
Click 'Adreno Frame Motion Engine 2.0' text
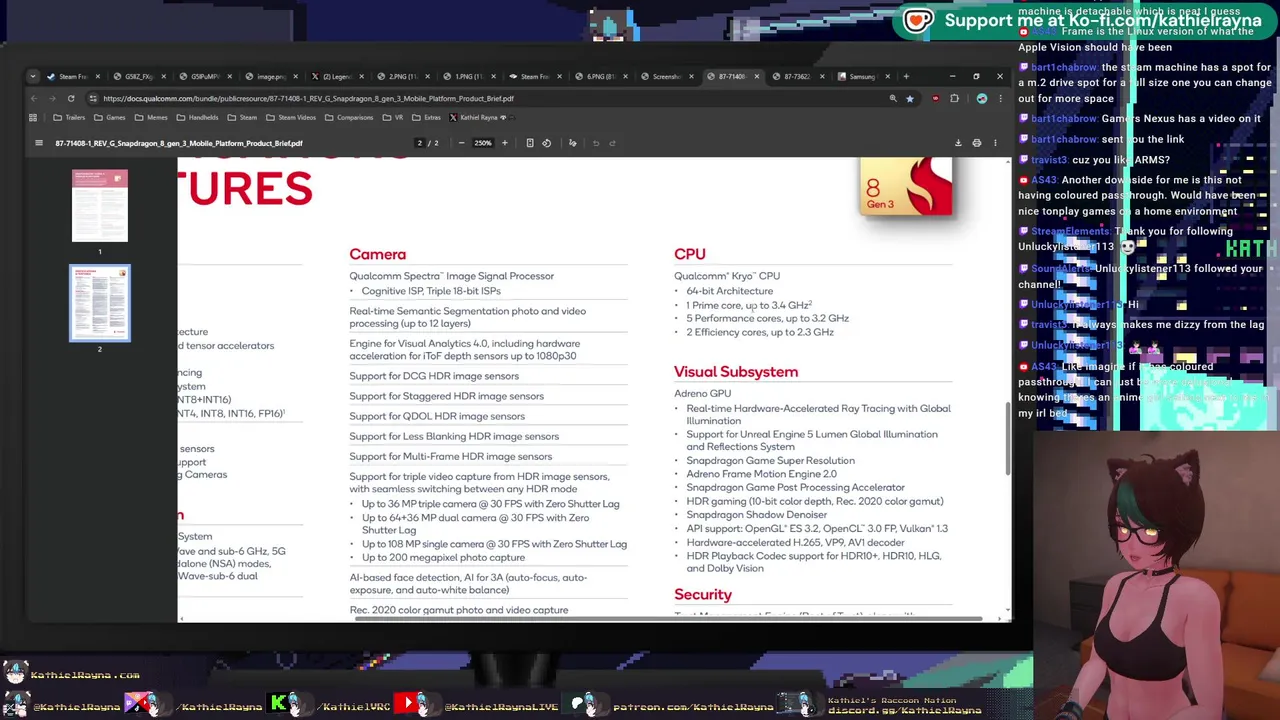761,474
